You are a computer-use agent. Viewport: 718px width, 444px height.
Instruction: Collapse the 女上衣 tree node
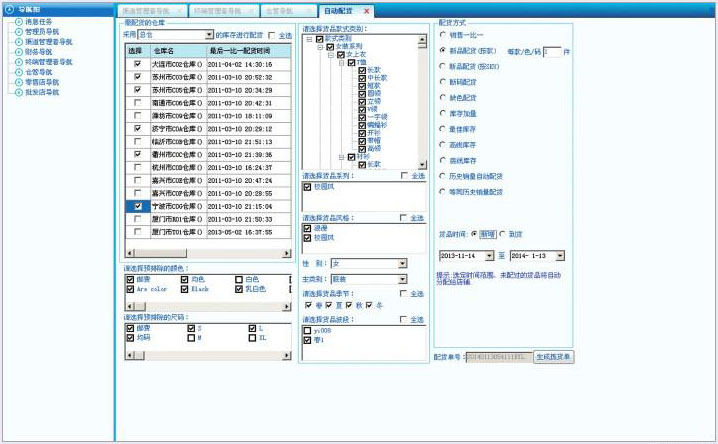click(x=331, y=55)
